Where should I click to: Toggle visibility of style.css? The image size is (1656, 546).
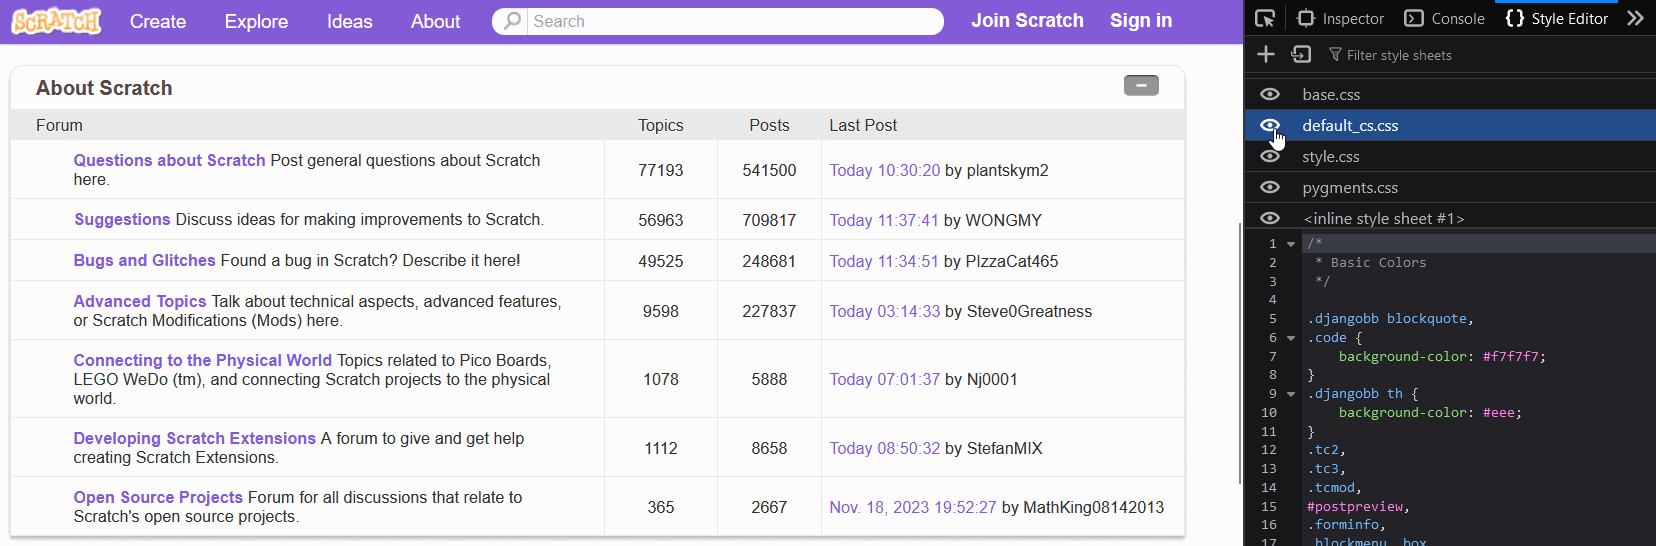tap(1270, 156)
